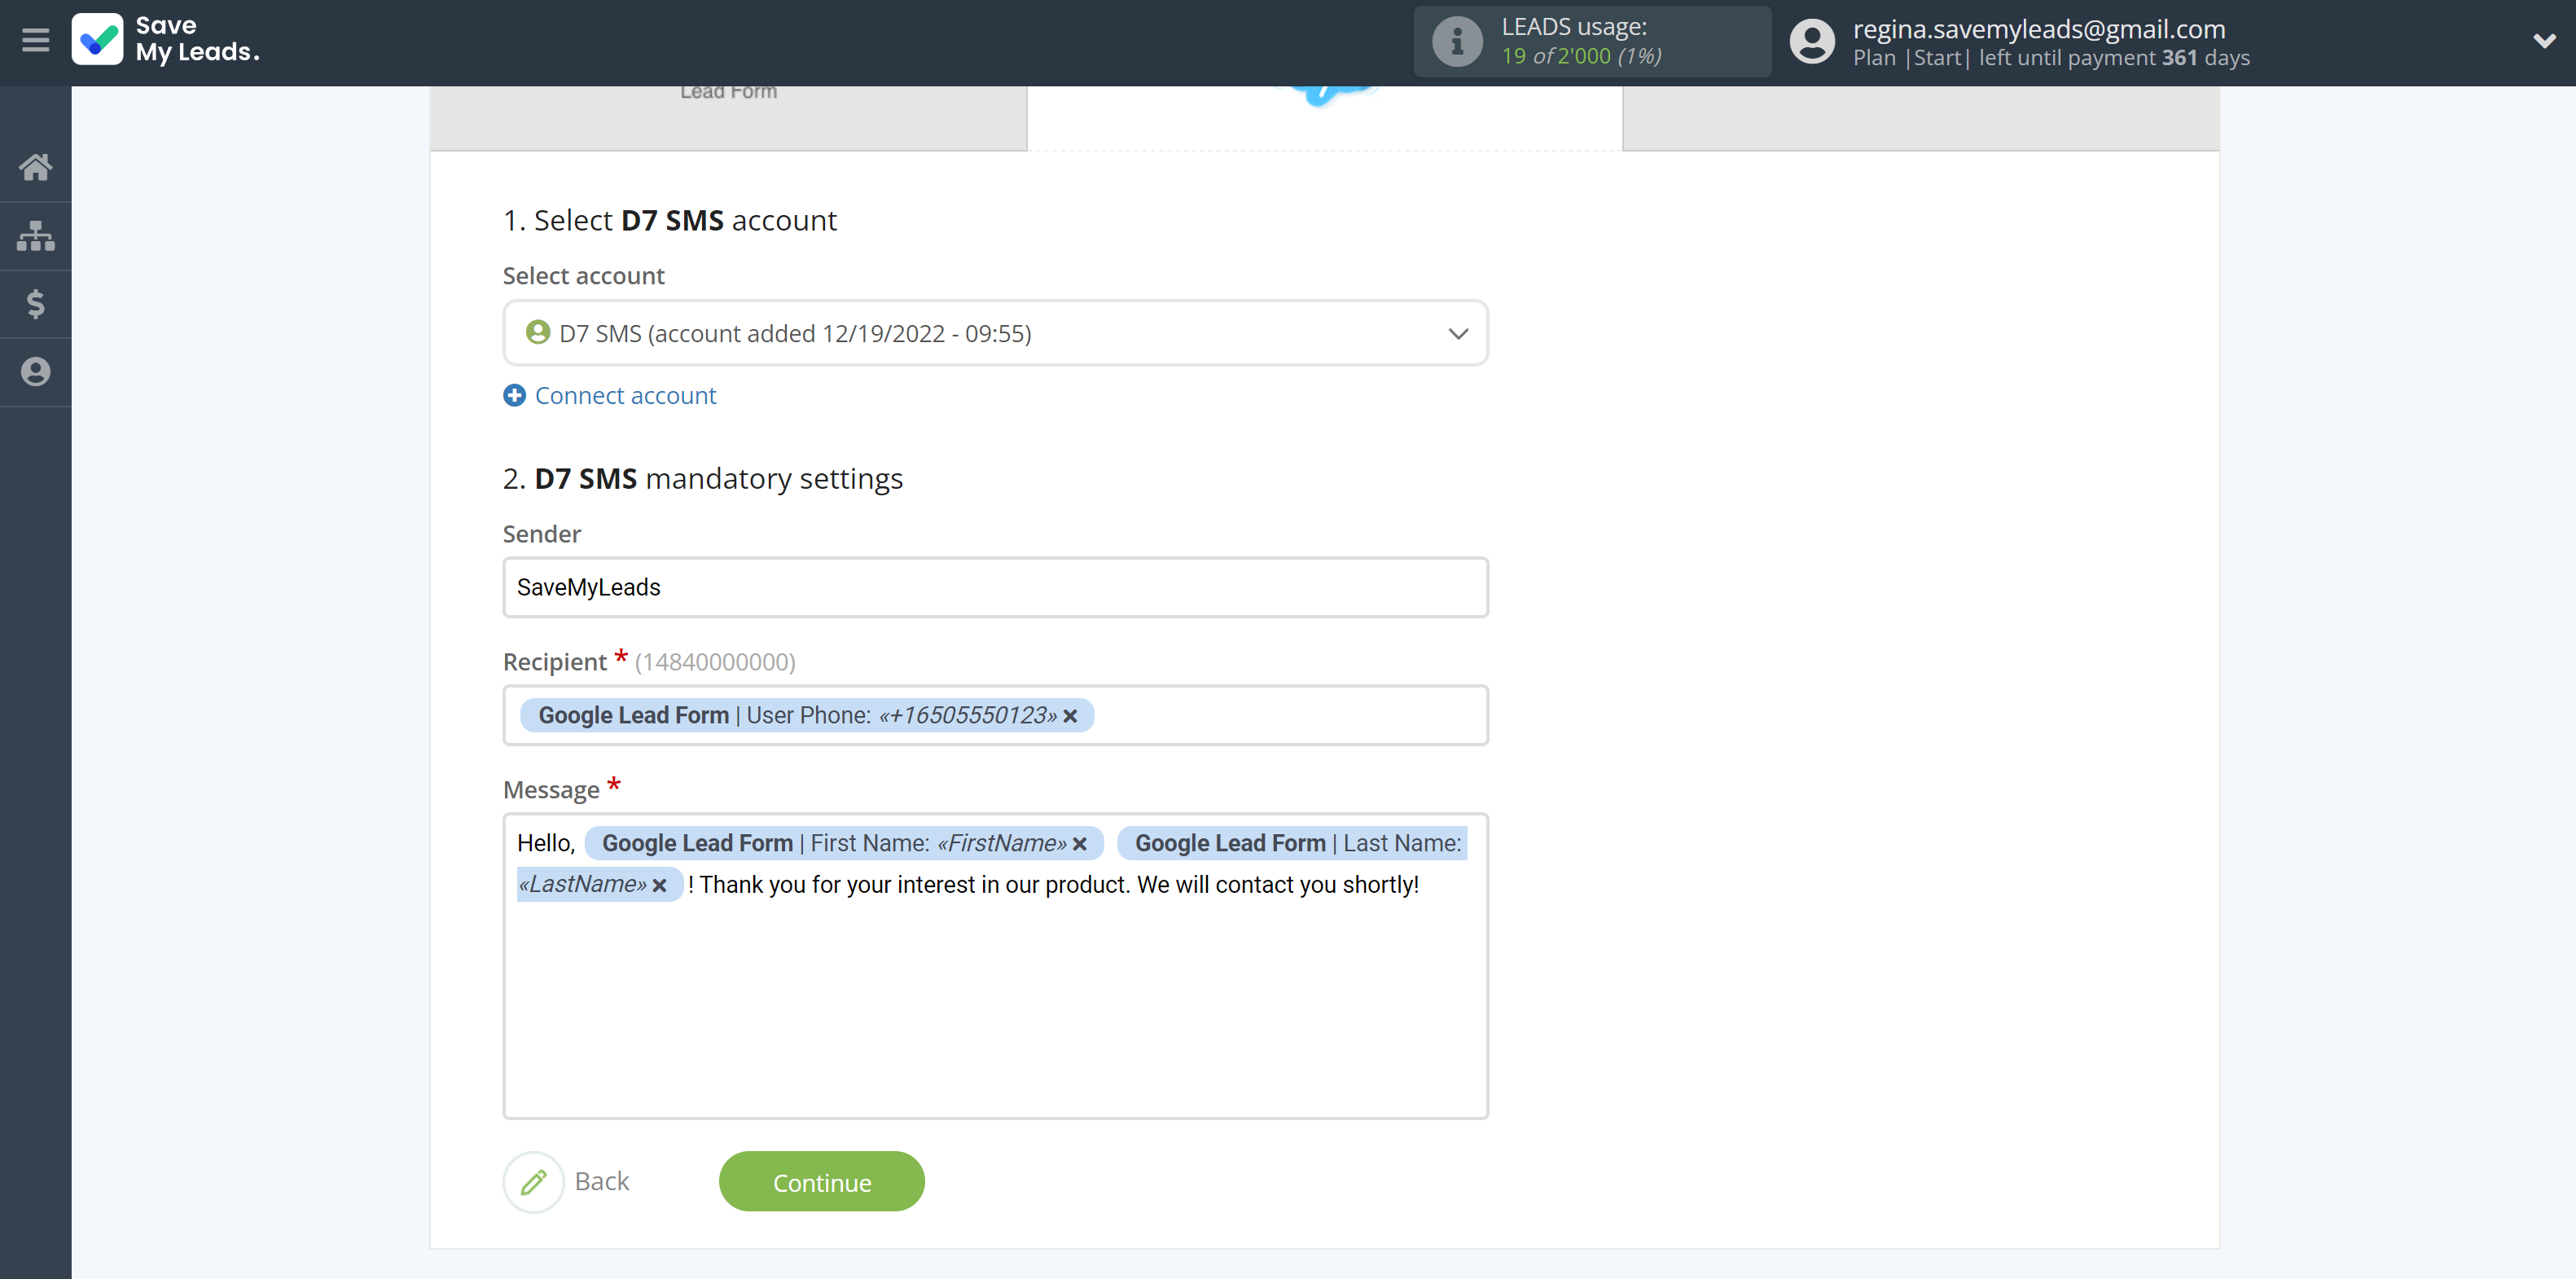Remove the Last Name tag from Message
The width and height of the screenshot is (2576, 1279).
659,885
